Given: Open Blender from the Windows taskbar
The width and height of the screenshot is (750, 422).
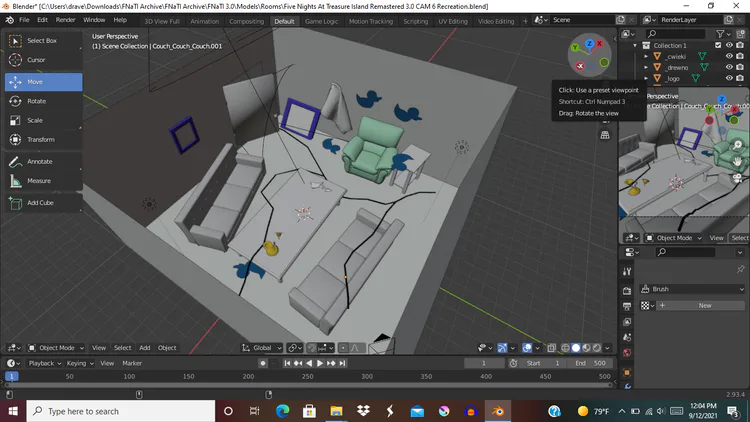Looking at the screenshot, I should (498, 411).
